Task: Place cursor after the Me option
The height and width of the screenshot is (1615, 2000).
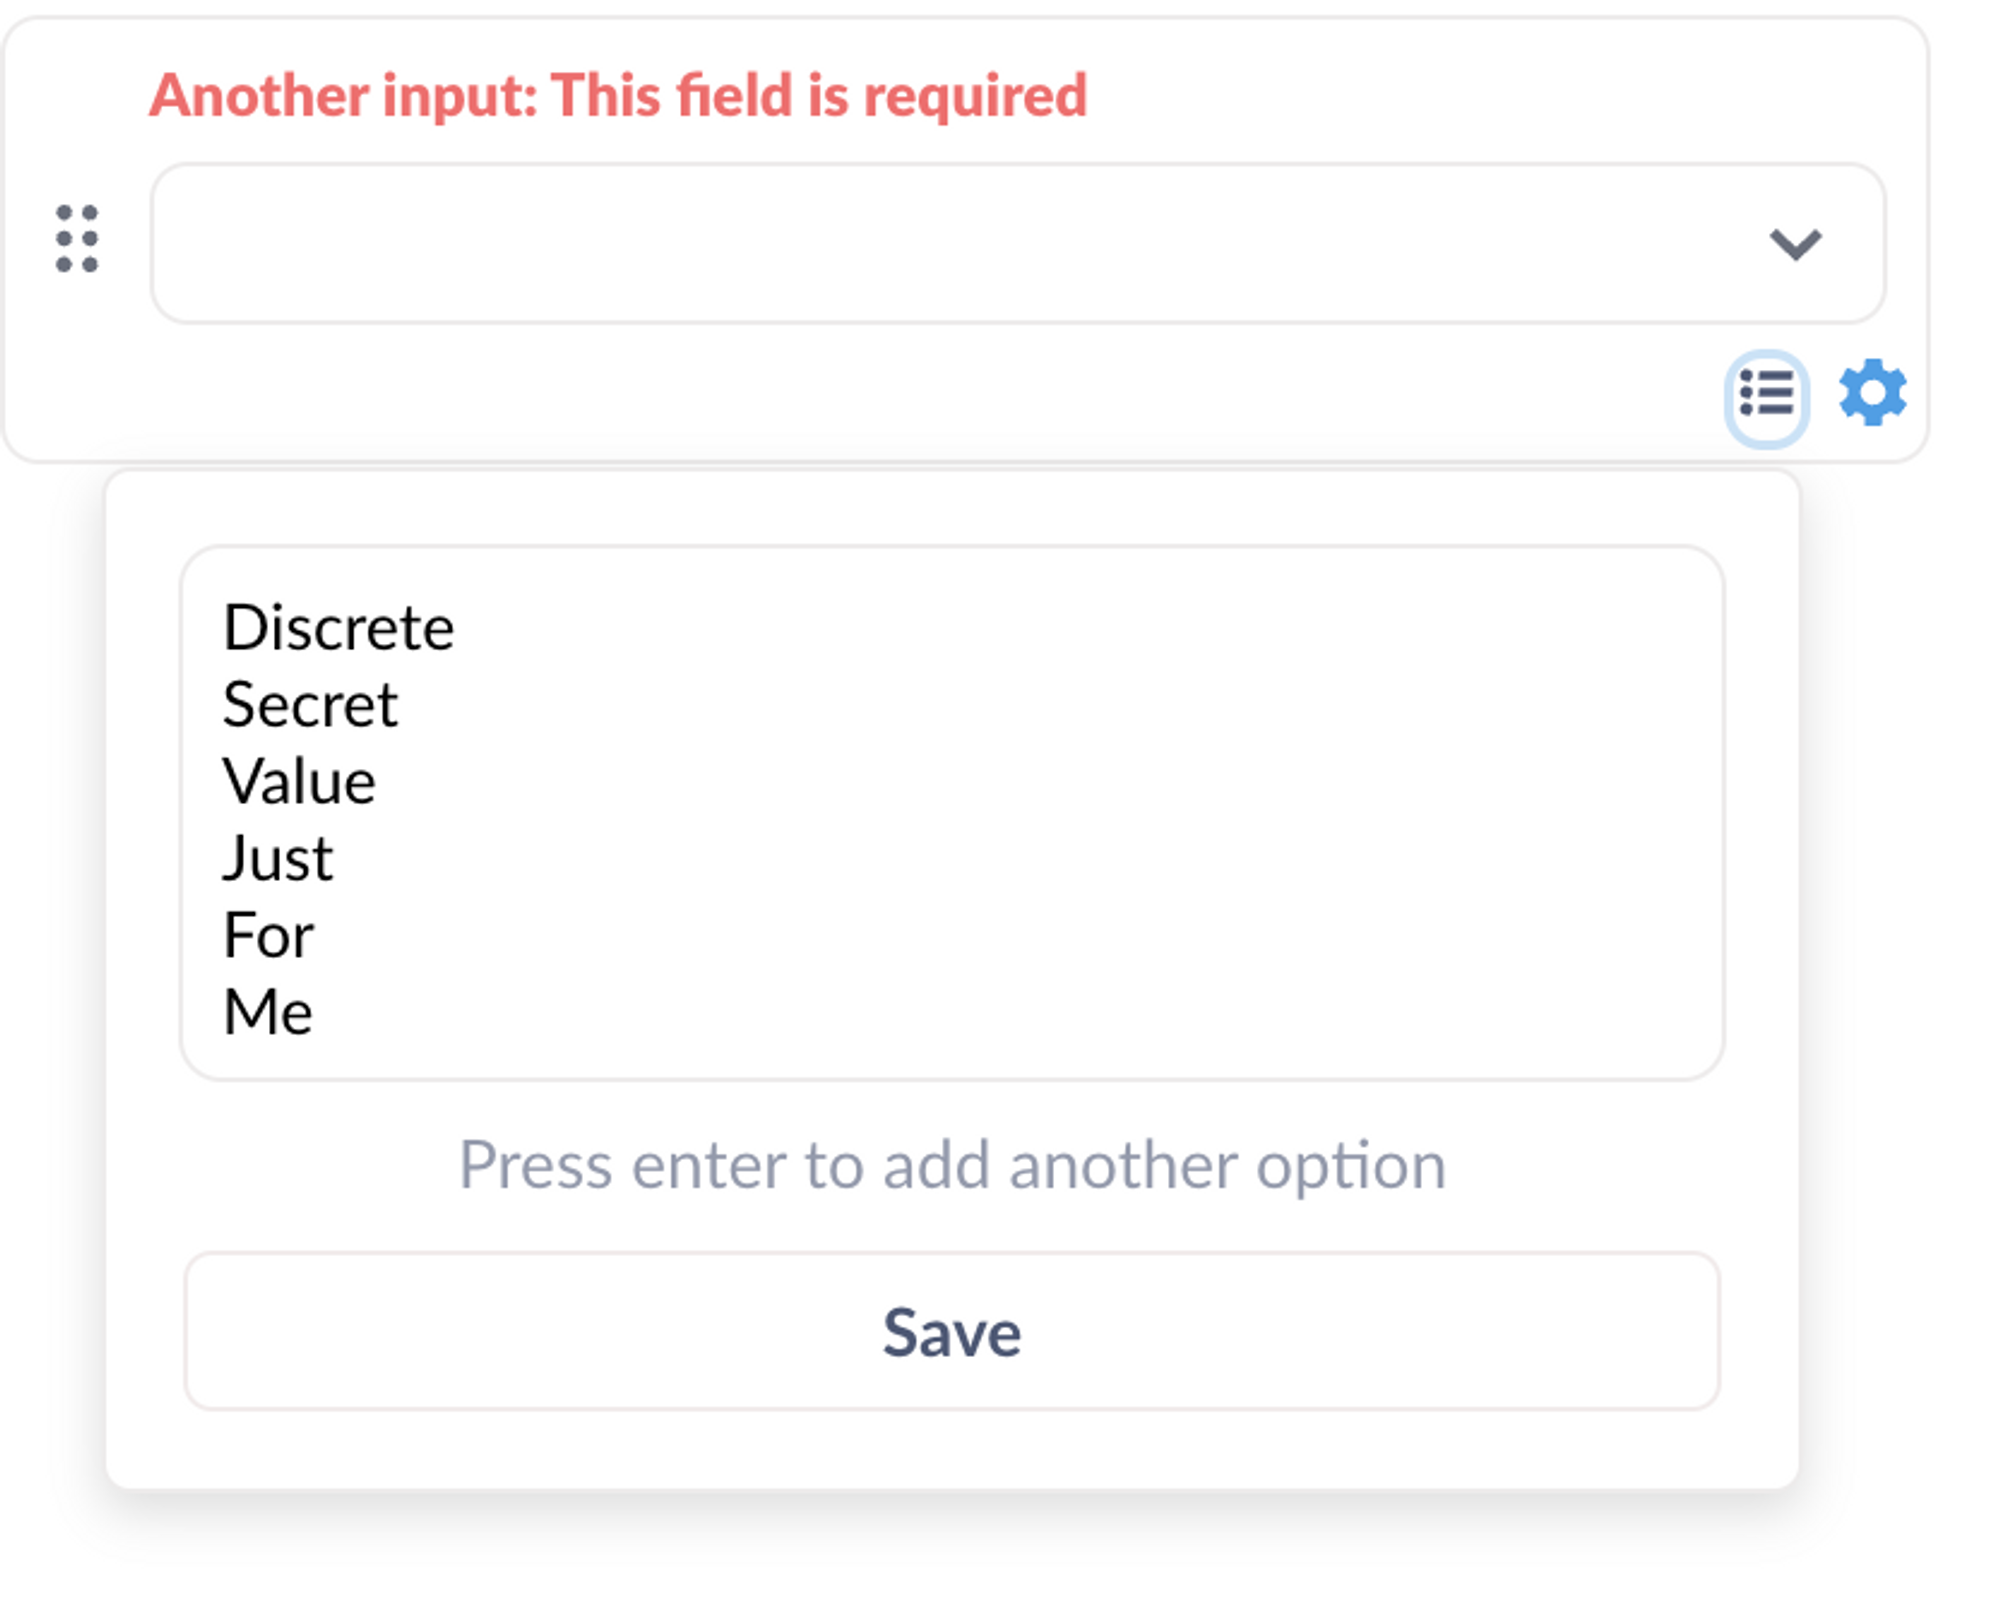Action: coord(320,1011)
